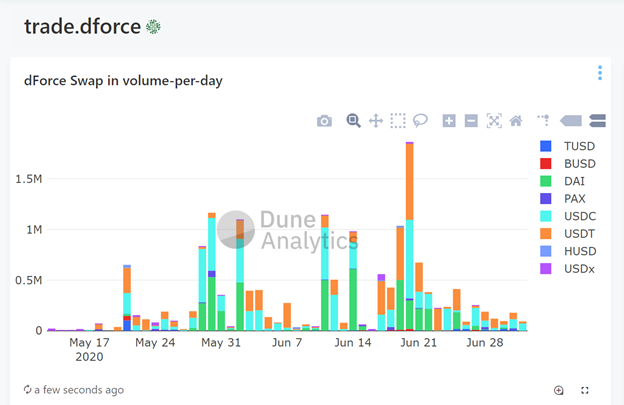Click 'a few seconds ago' refresh text

coord(79,390)
